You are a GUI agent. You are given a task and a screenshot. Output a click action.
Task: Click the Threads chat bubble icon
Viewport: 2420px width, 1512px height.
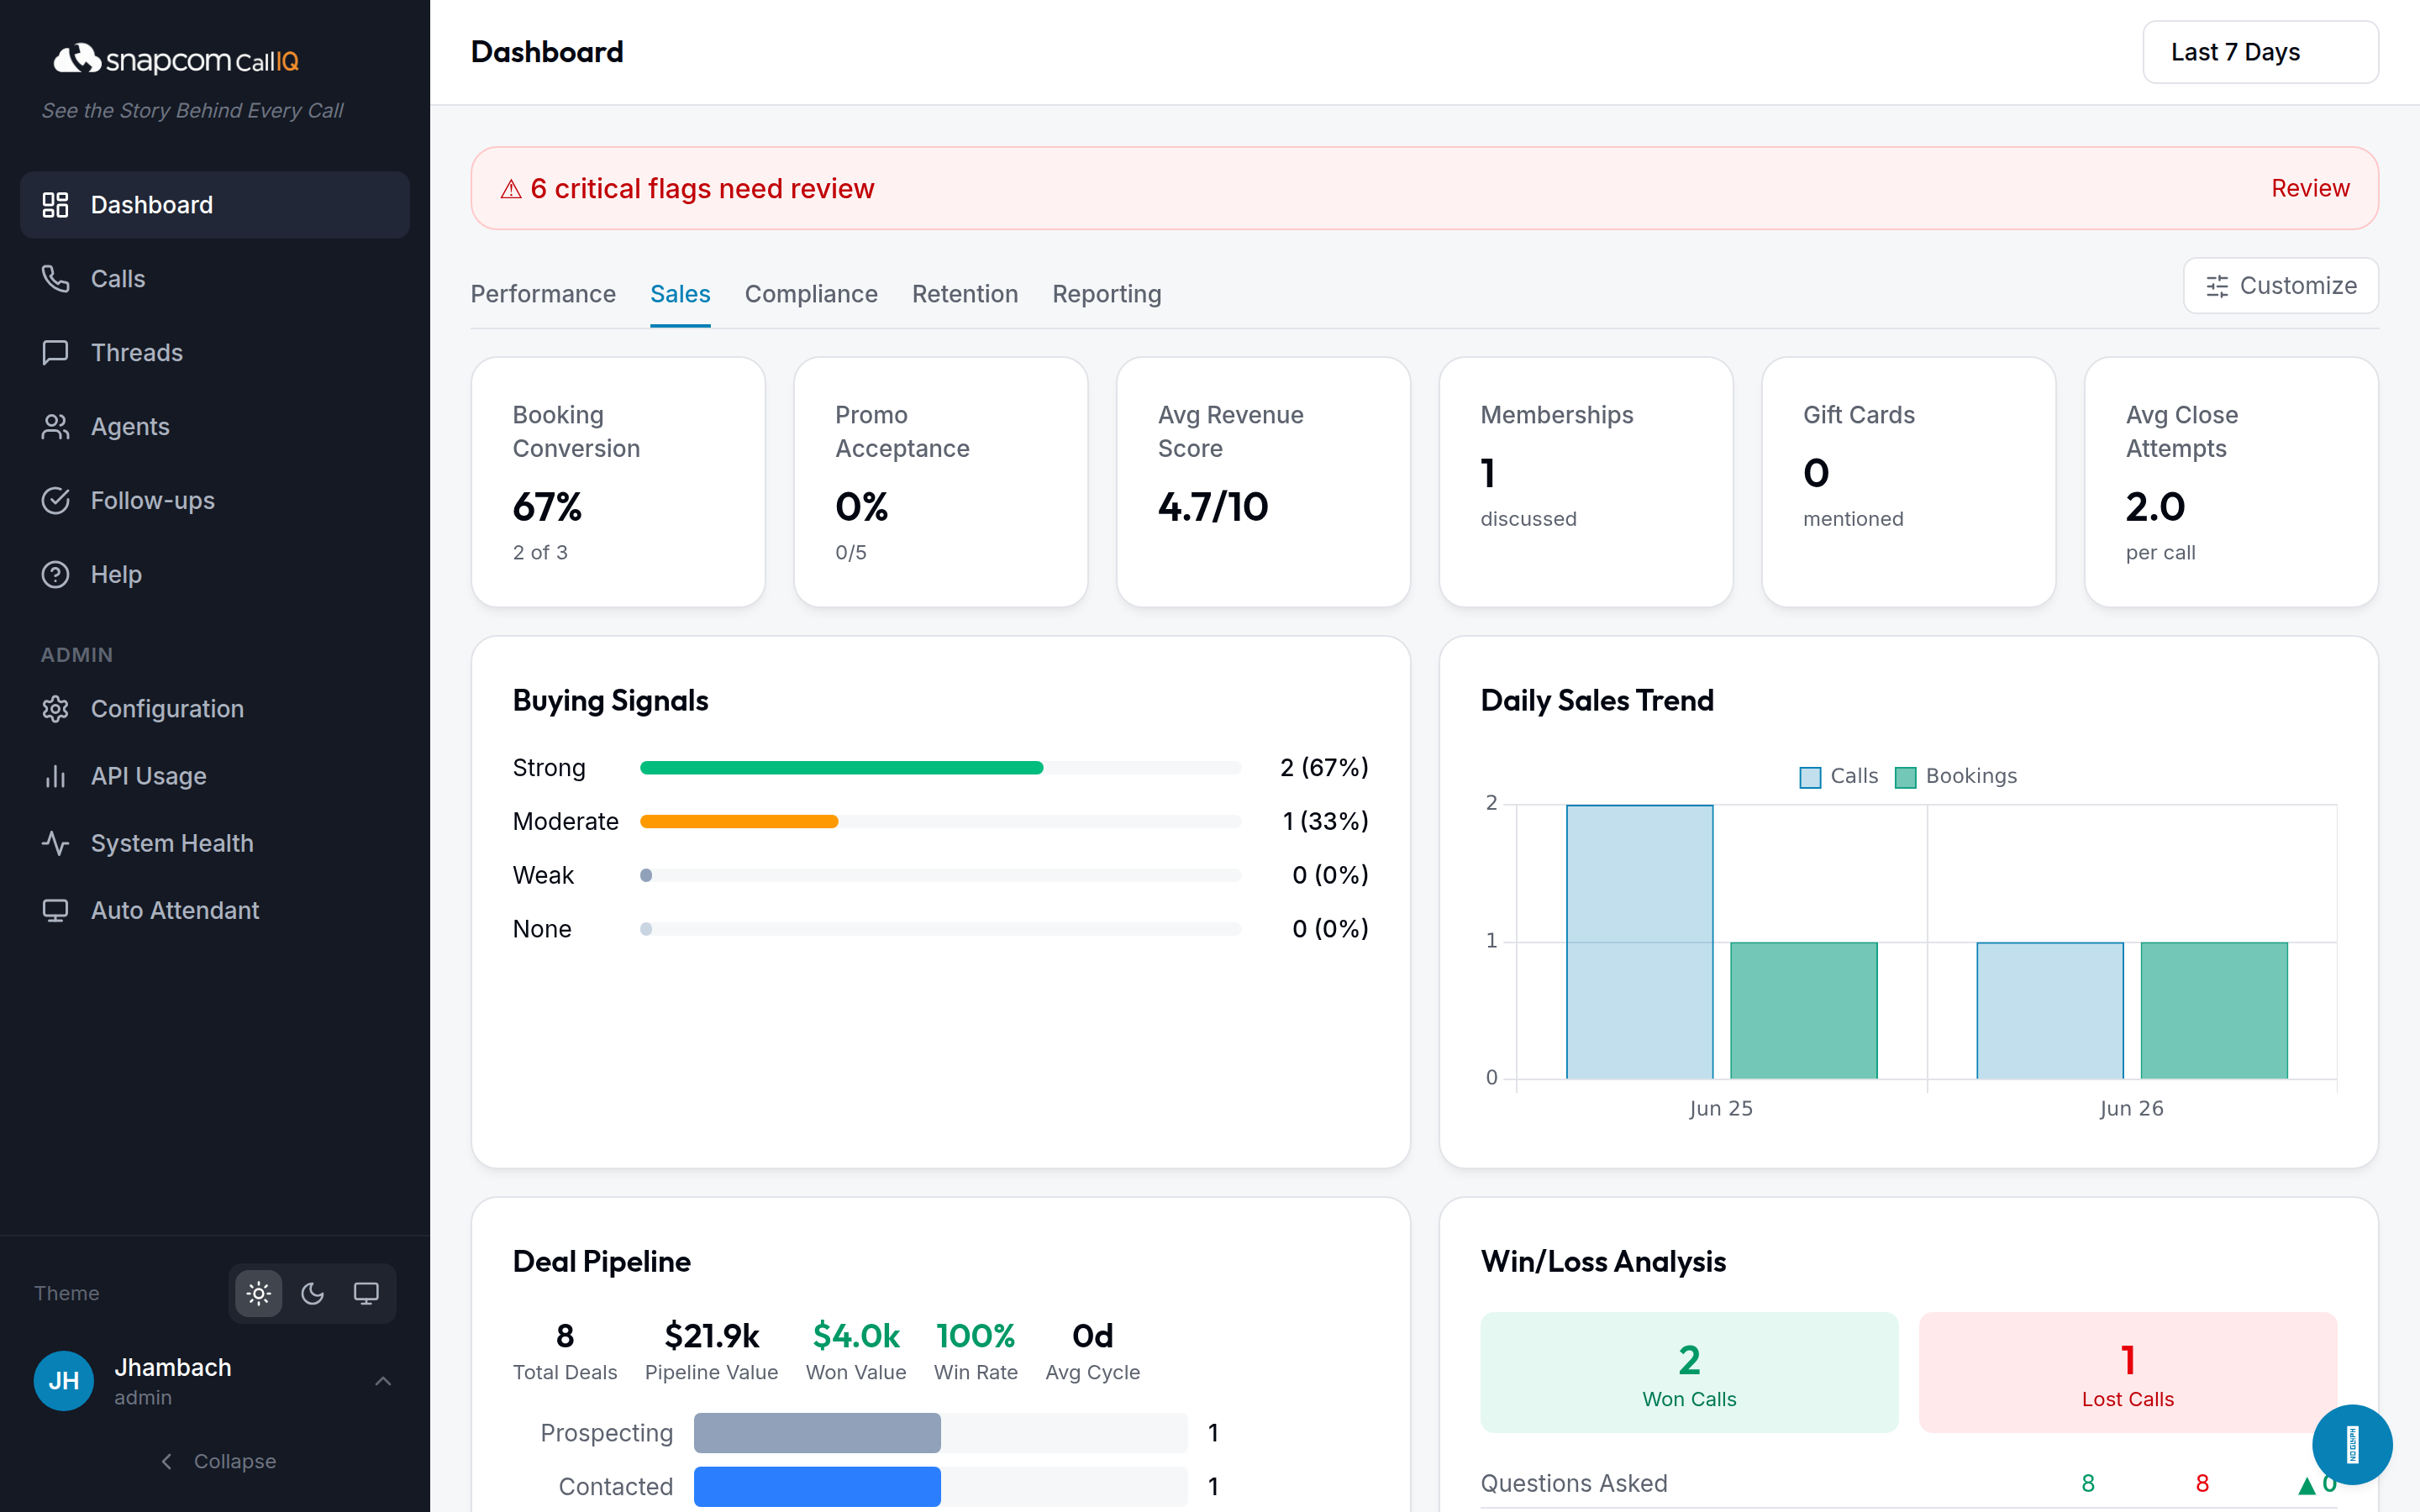coord(55,353)
